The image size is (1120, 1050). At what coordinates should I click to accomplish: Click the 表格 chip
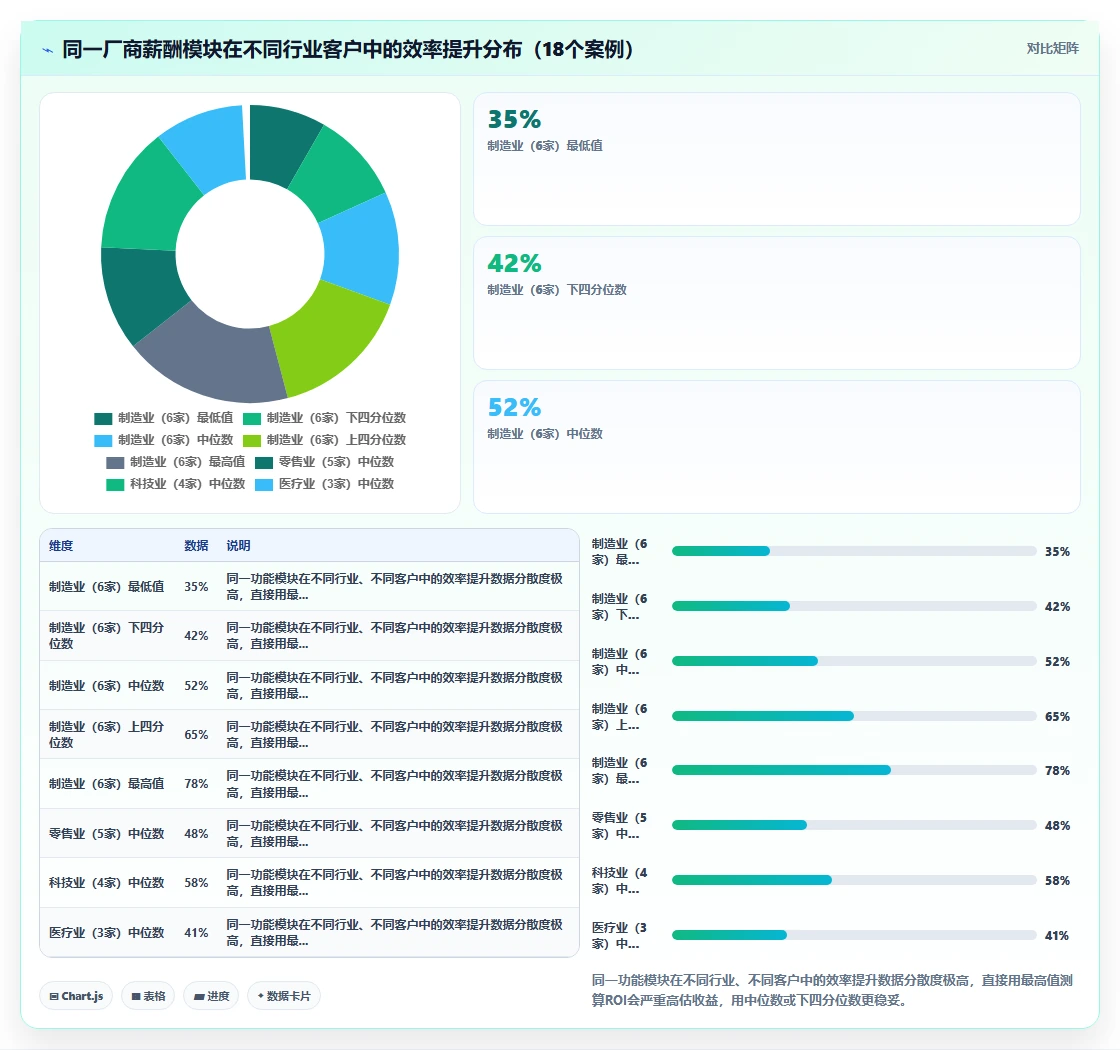click(x=148, y=996)
